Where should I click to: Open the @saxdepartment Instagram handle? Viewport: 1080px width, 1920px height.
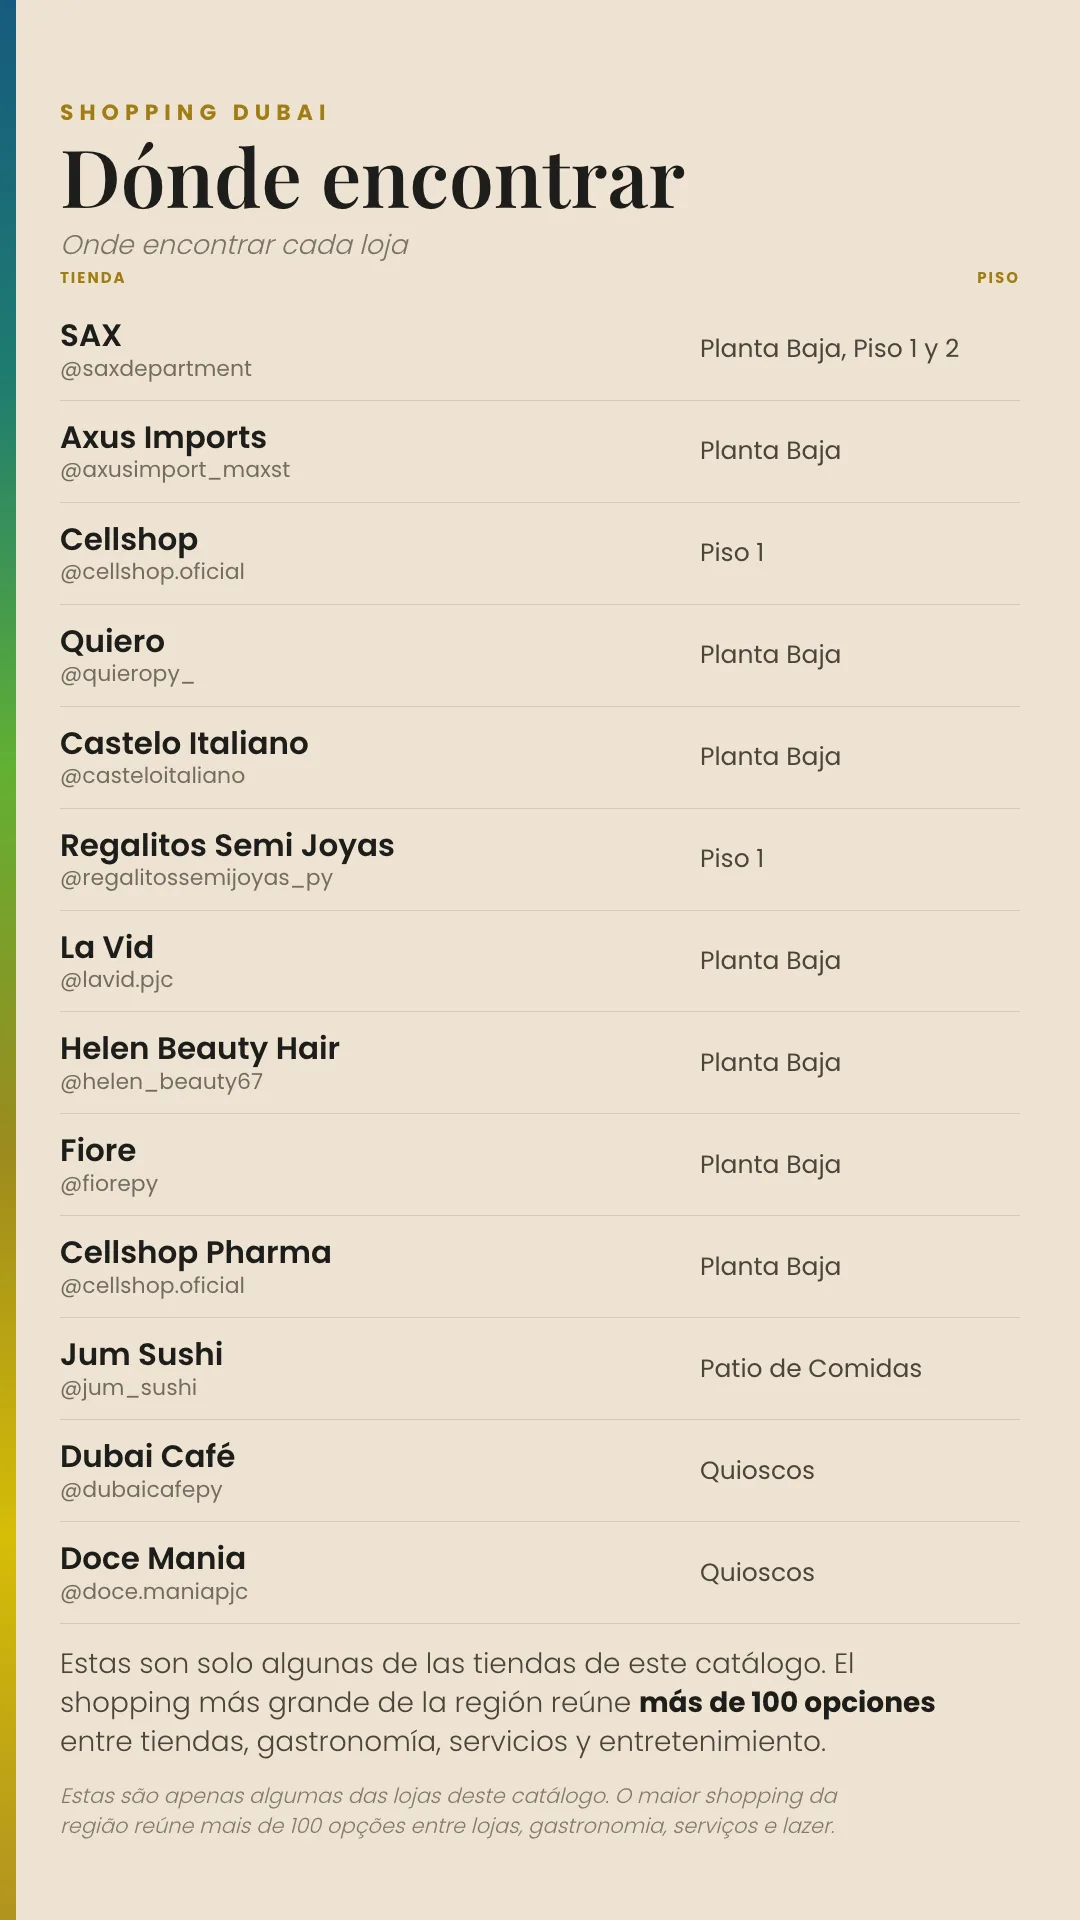156,369
